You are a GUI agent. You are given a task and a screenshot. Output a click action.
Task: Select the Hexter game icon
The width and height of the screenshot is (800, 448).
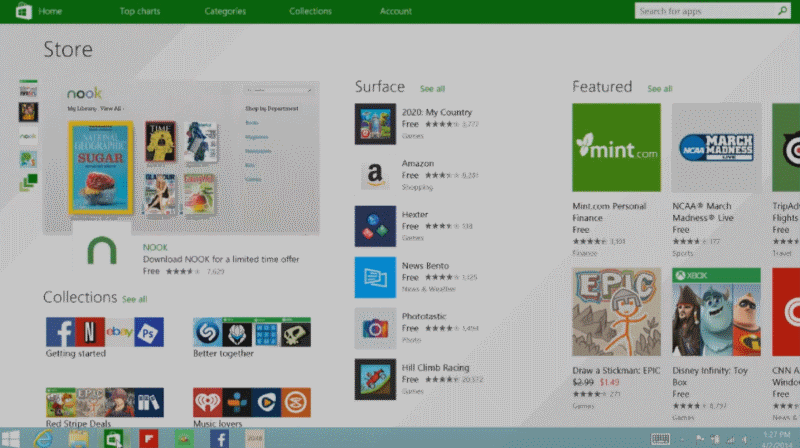375,226
